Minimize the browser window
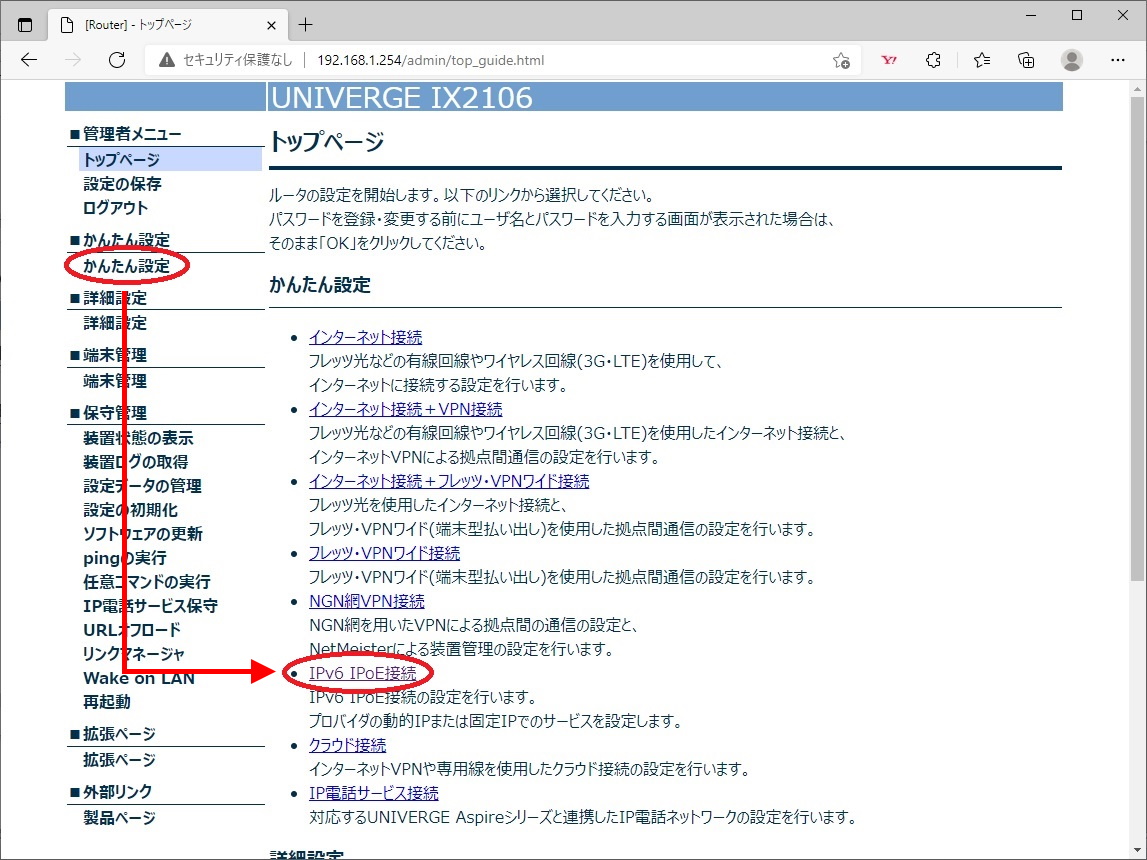This screenshot has height=860, width=1147. tap(1031, 15)
